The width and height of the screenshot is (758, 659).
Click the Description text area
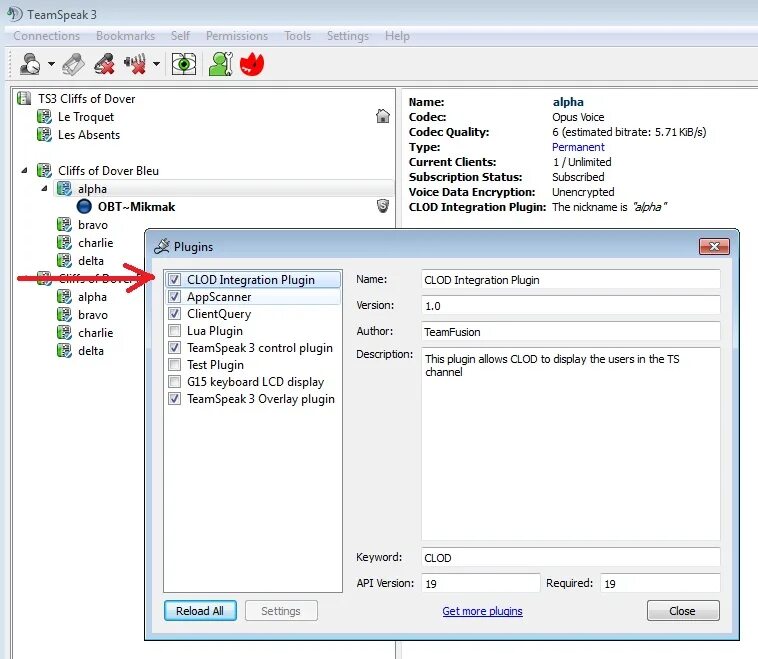pyautogui.click(x=570, y=443)
